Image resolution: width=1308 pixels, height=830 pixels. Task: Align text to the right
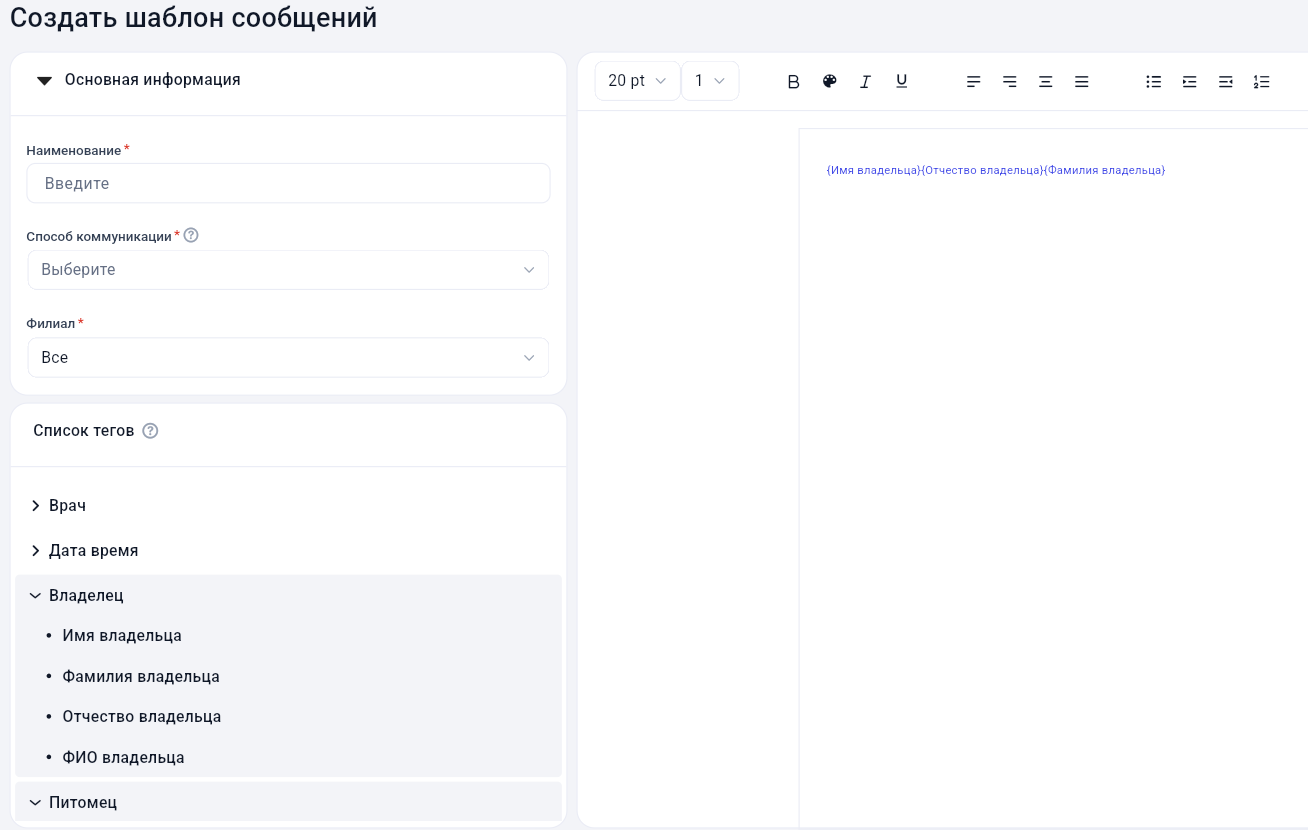point(1010,82)
